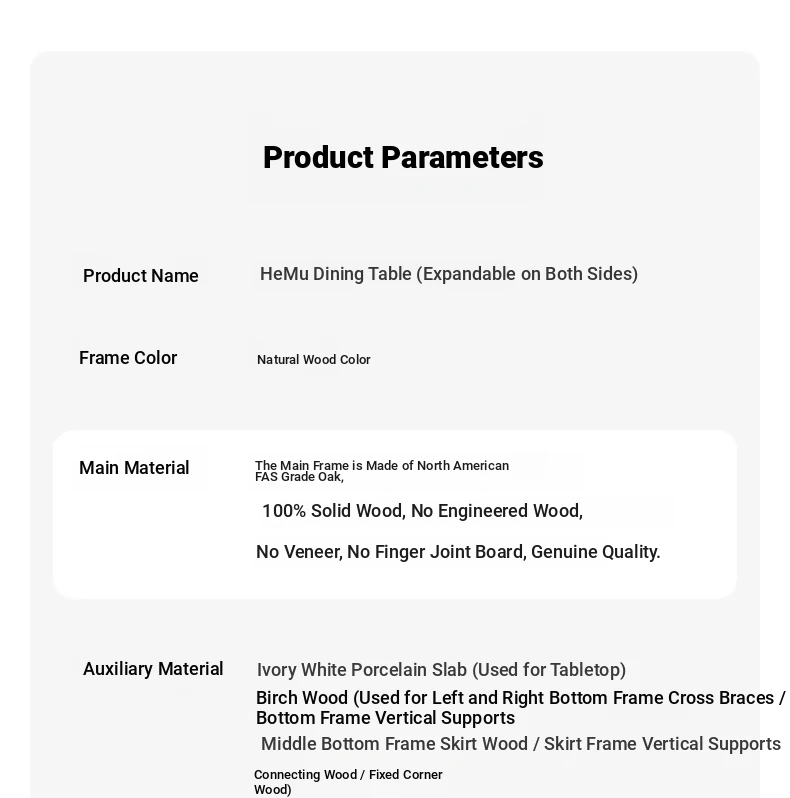Click the "(Used for Tabletop)" phrase

click(x=549, y=670)
